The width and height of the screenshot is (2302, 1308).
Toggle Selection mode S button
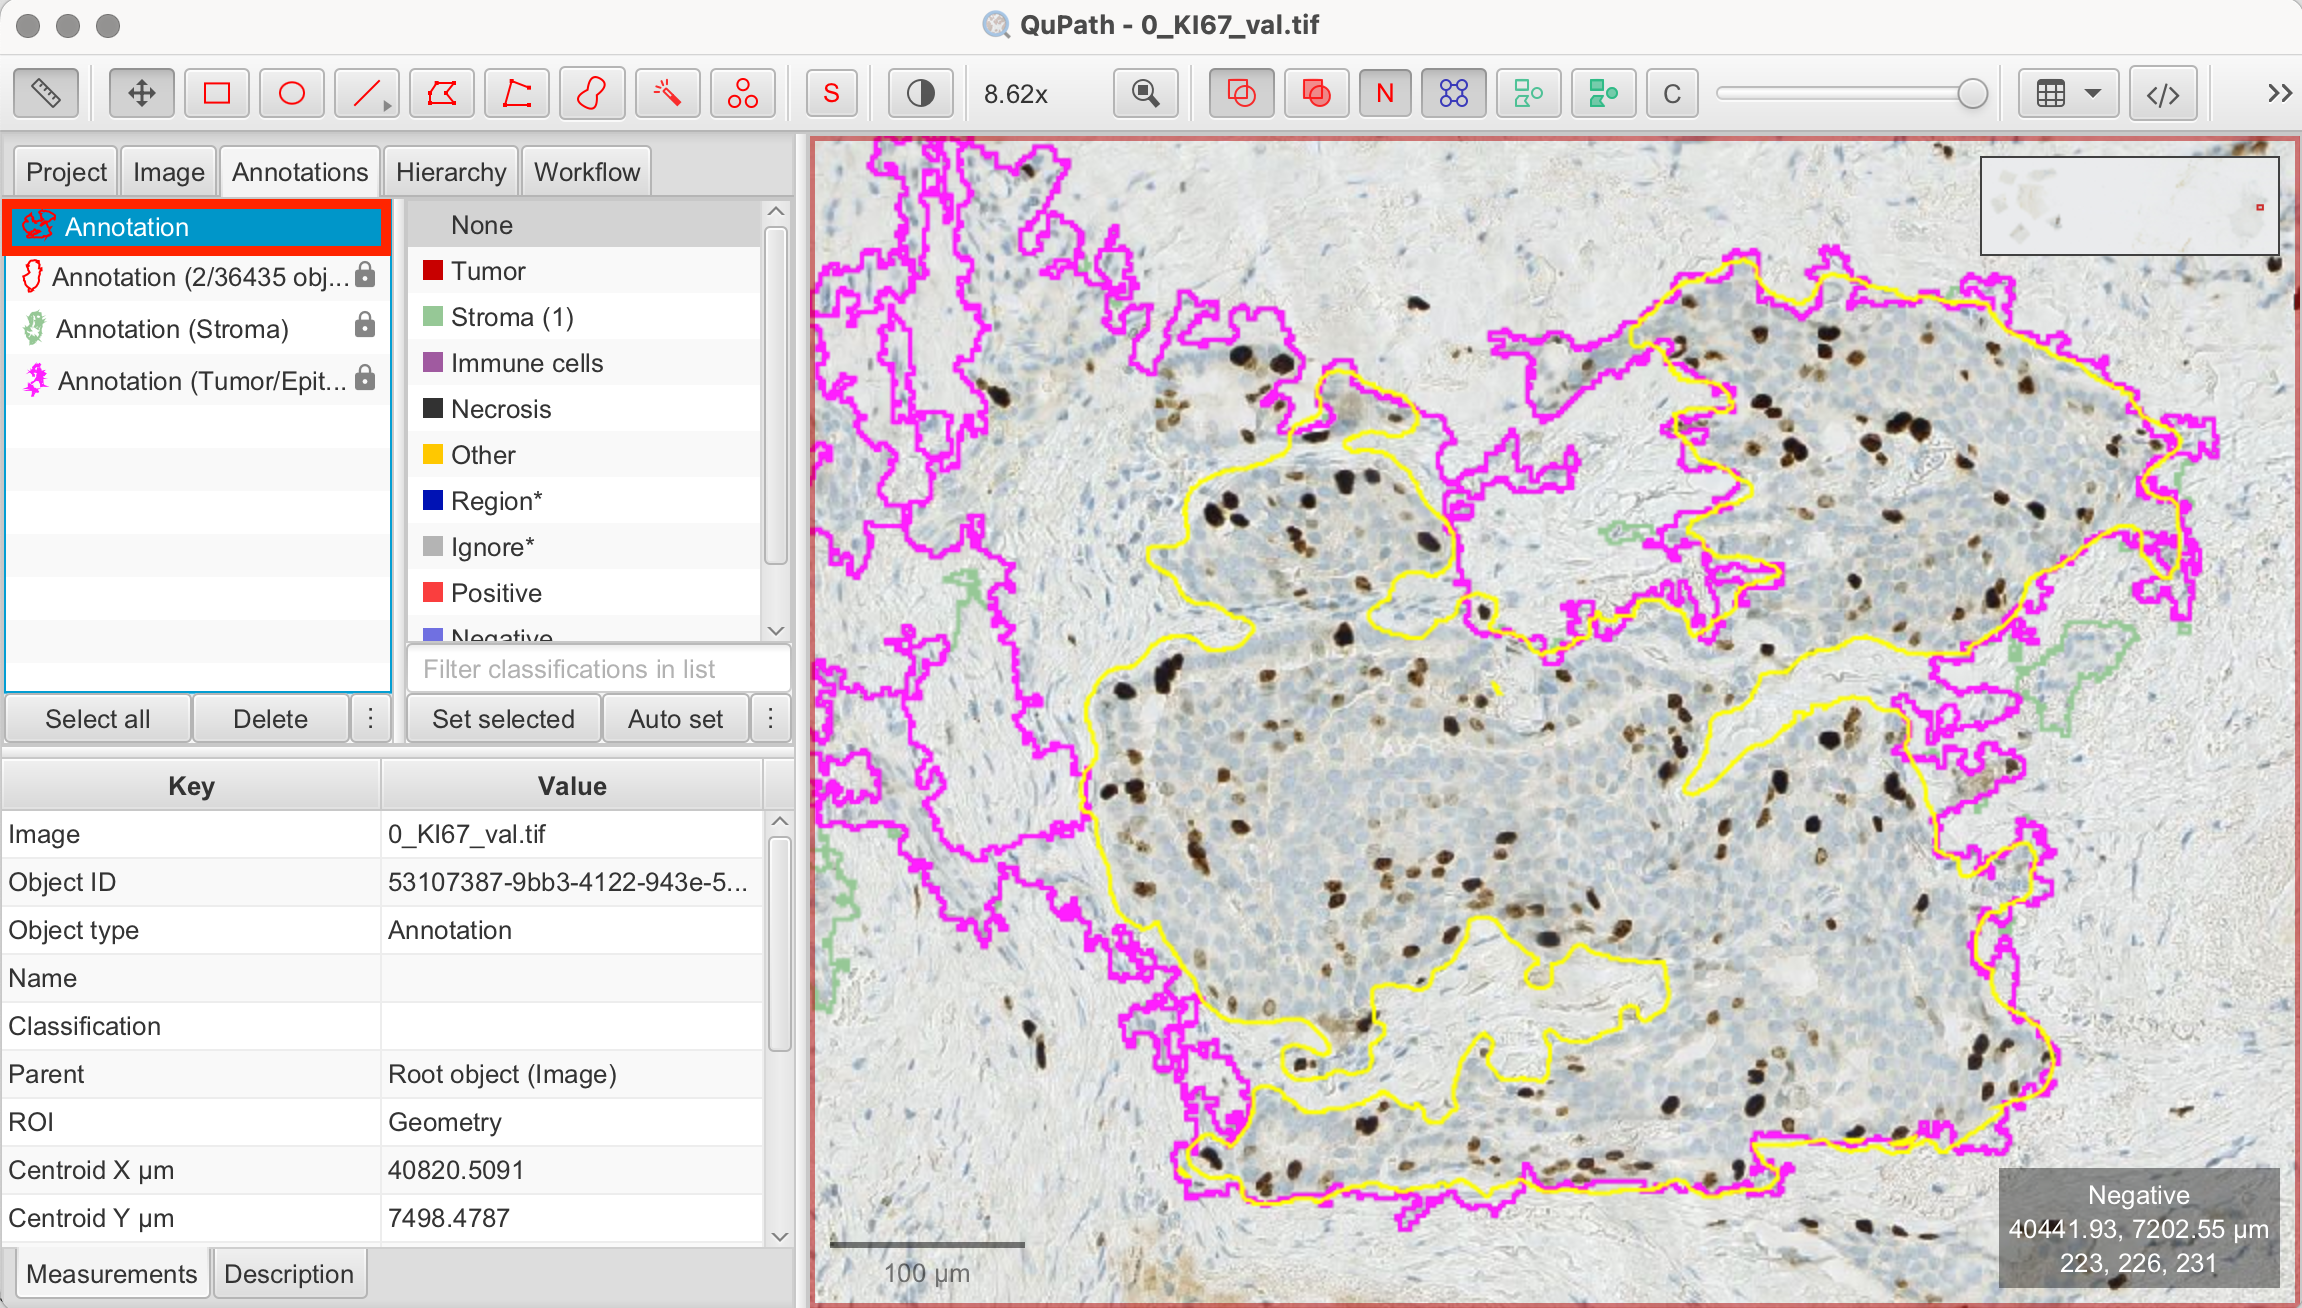coord(831,94)
